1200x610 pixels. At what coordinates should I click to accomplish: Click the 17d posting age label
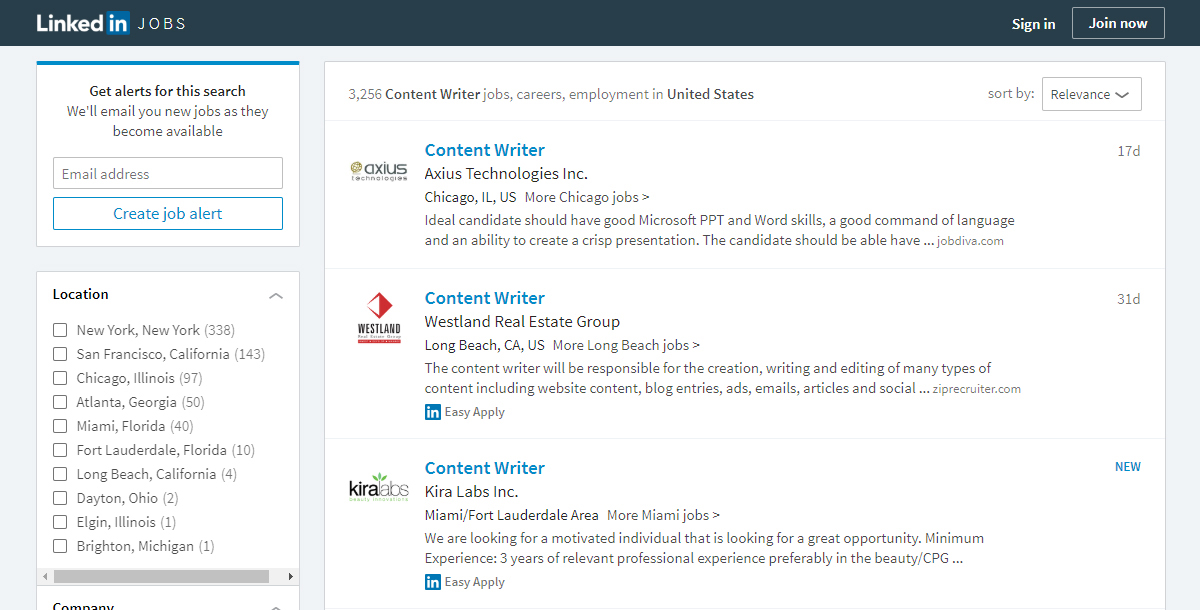pos(1129,151)
